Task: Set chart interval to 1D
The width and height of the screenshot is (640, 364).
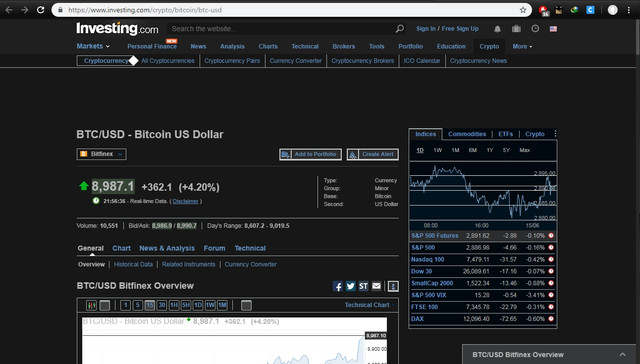Action: tap(198, 305)
